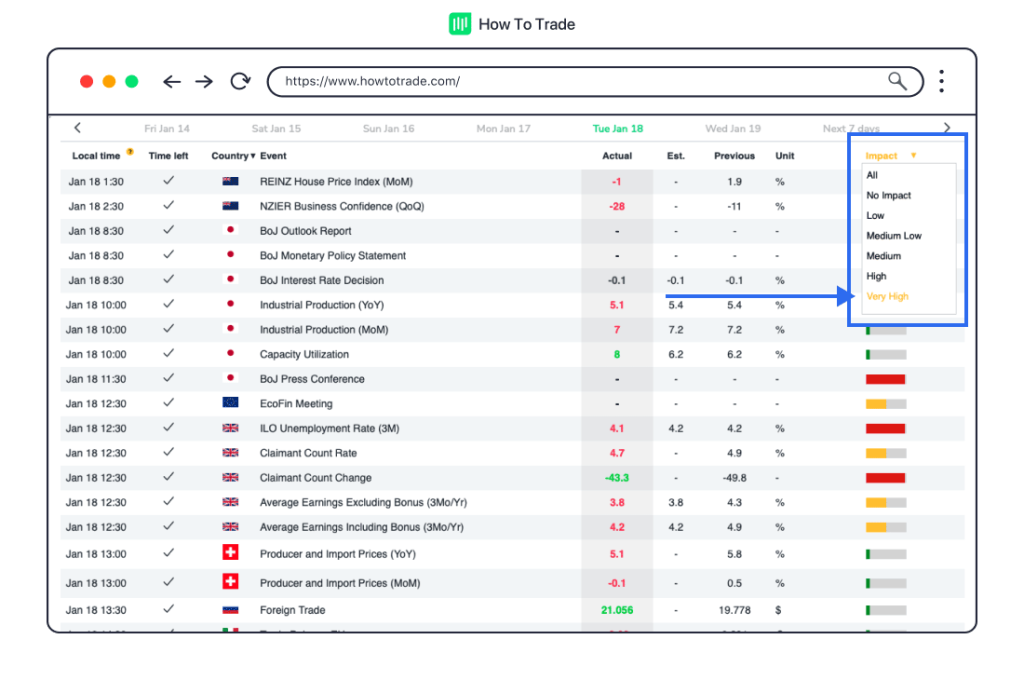Screen dimensions: 1024x680
Task: Switch to the Mon Jan 17 tab
Action: tap(503, 129)
